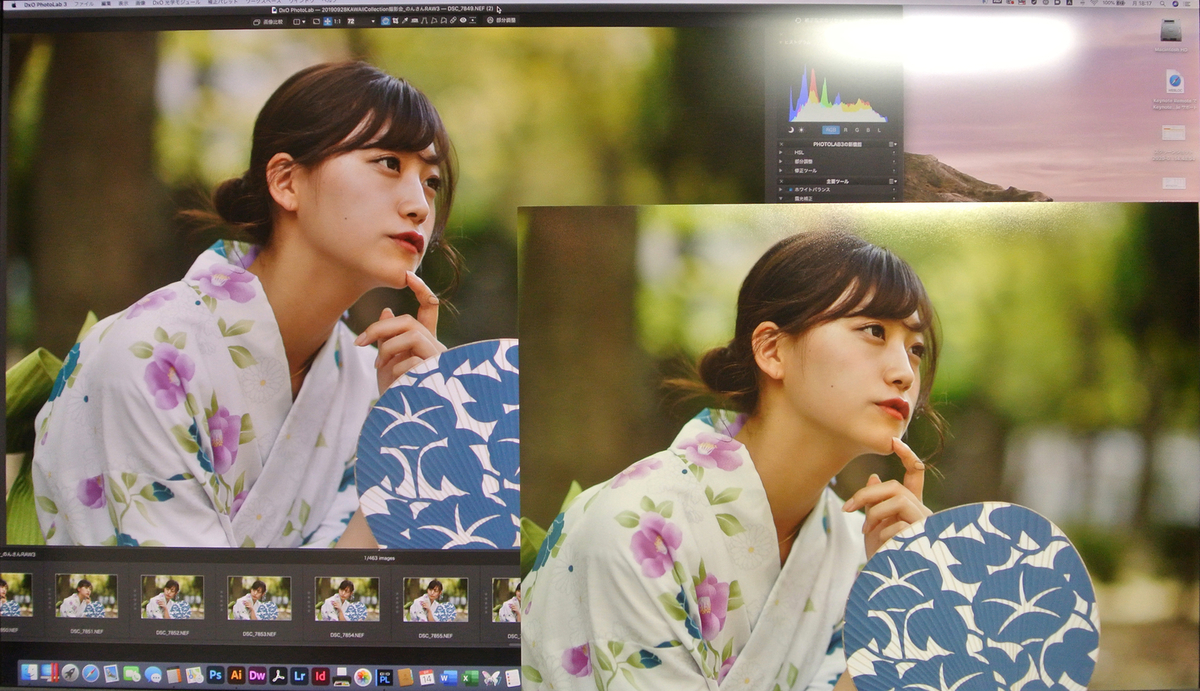Image resolution: width=1200 pixels, height=691 pixels.
Task: Open Siri from the menu bar
Action: 1175,4
